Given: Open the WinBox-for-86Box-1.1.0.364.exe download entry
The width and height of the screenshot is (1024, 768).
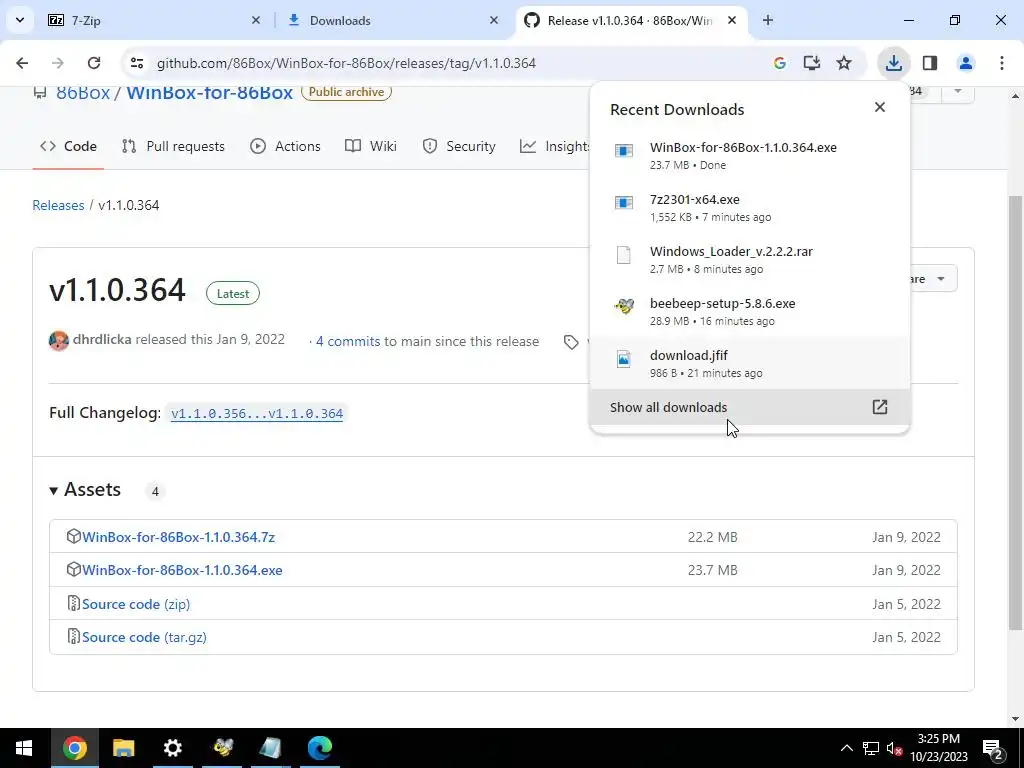Looking at the screenshot, I should click(749, 155).
